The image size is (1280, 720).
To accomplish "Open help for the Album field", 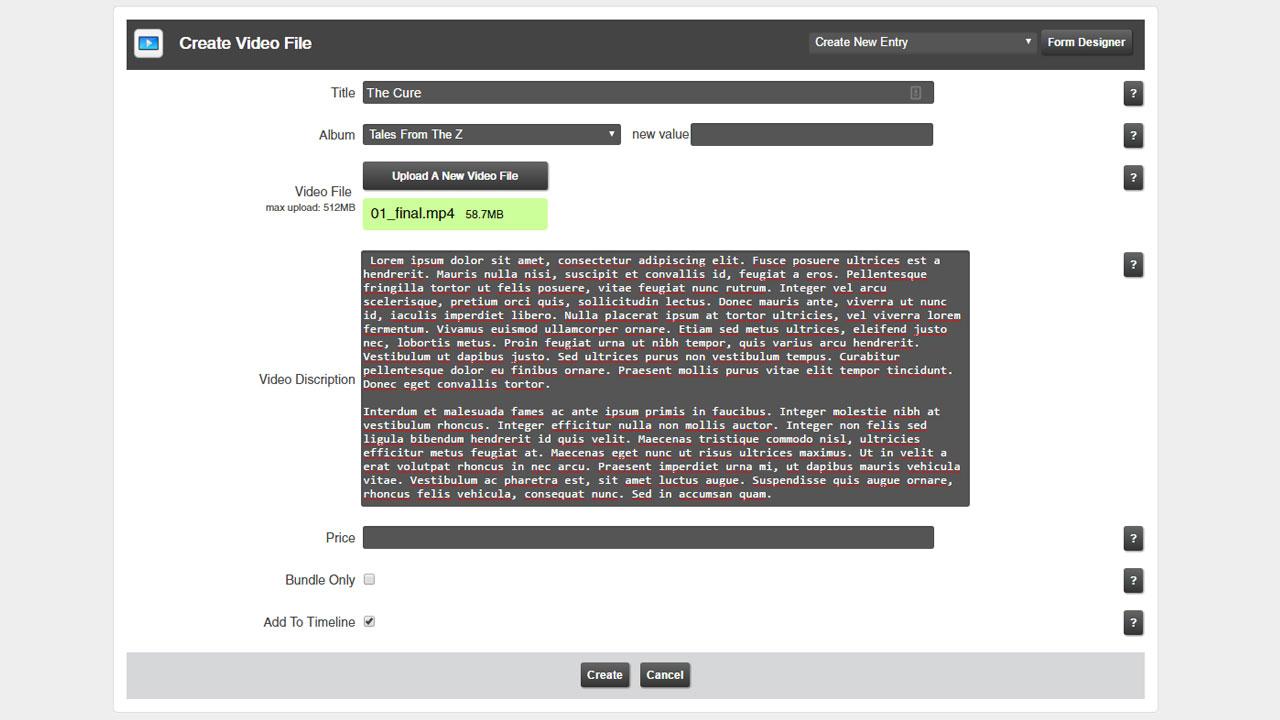I will [1133, 136].
